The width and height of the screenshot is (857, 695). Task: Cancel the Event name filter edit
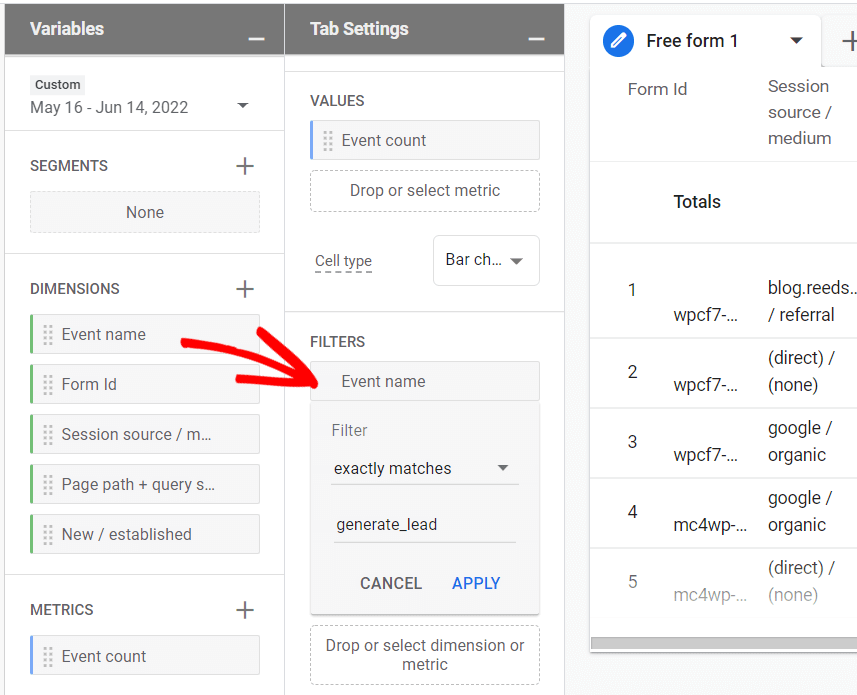(x=390, y=583)
